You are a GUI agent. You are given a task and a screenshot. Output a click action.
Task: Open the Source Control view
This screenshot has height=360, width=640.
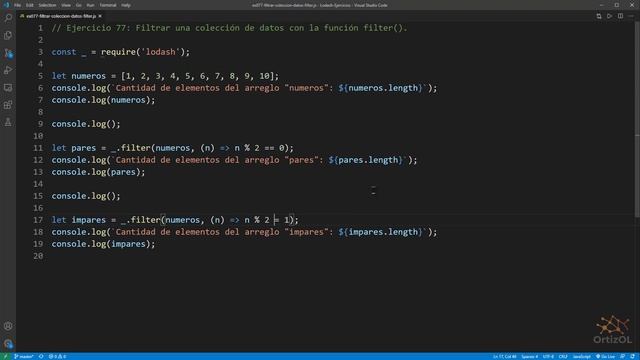(8, 53)
